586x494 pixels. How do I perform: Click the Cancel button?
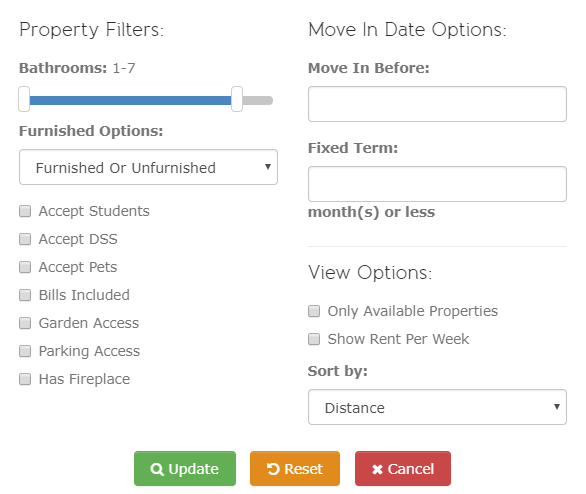pyautogui.click(x=403, y=469)
